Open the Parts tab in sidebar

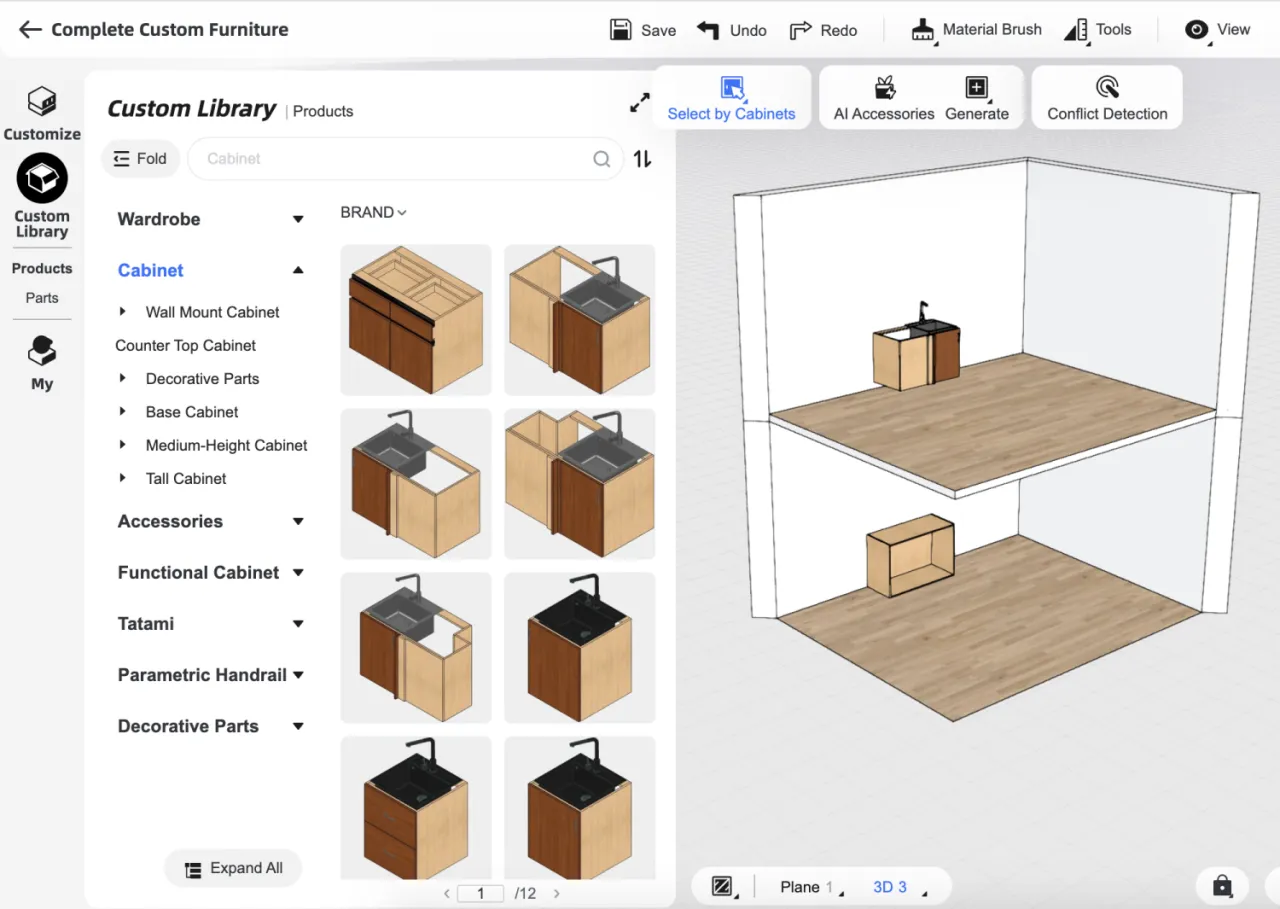coord(42,298)
